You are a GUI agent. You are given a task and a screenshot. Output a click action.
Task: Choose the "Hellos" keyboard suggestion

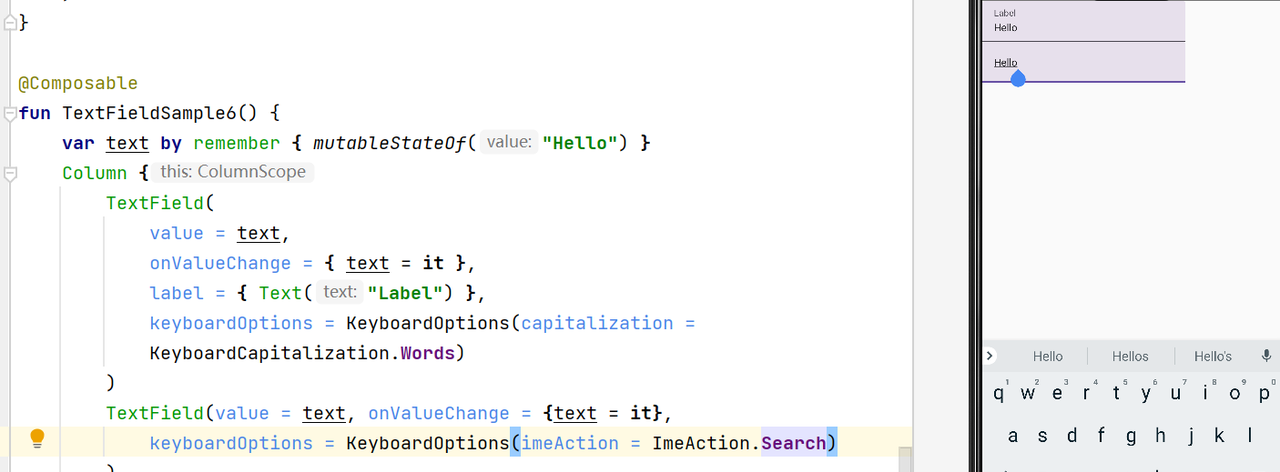point(1130,356)
